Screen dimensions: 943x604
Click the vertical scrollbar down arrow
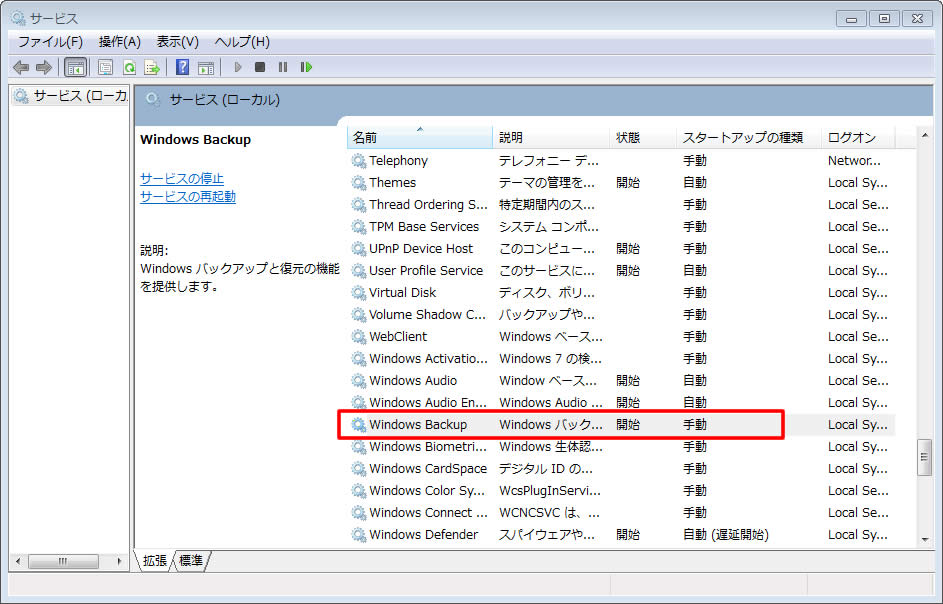point(924,539)
